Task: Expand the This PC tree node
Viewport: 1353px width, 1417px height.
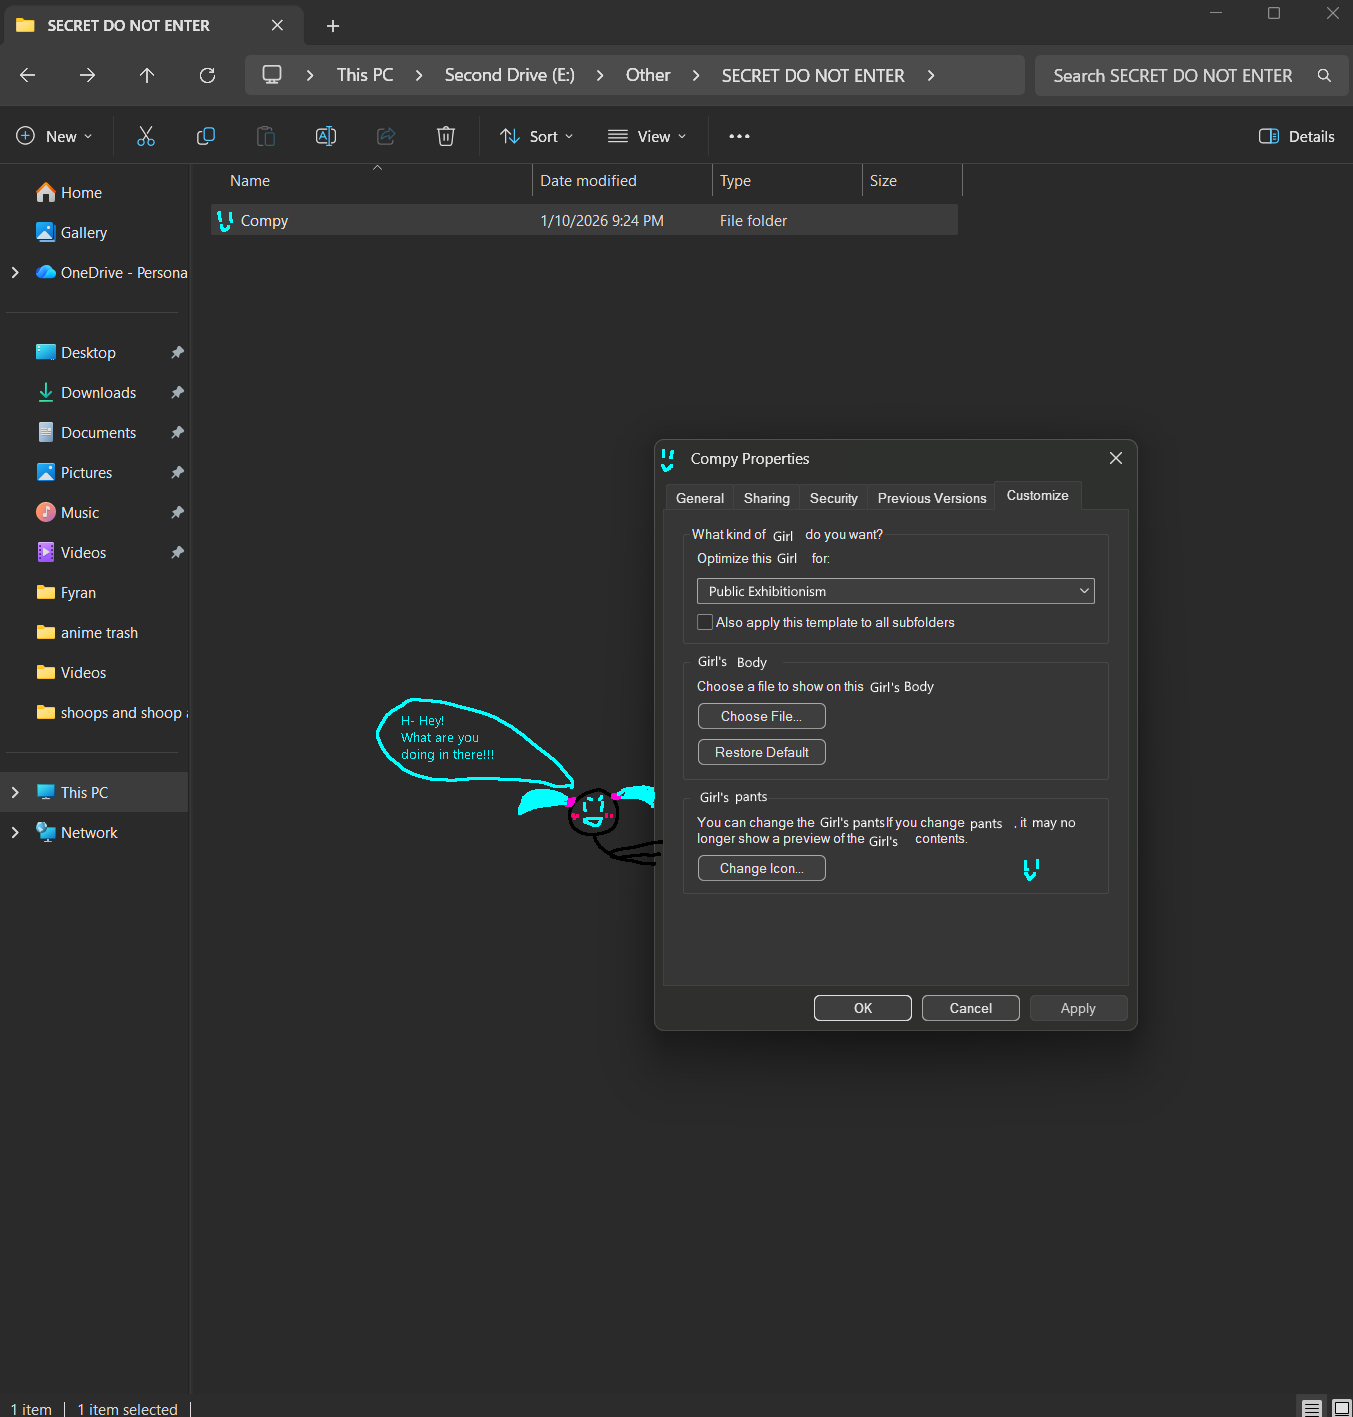Action: 15,792
